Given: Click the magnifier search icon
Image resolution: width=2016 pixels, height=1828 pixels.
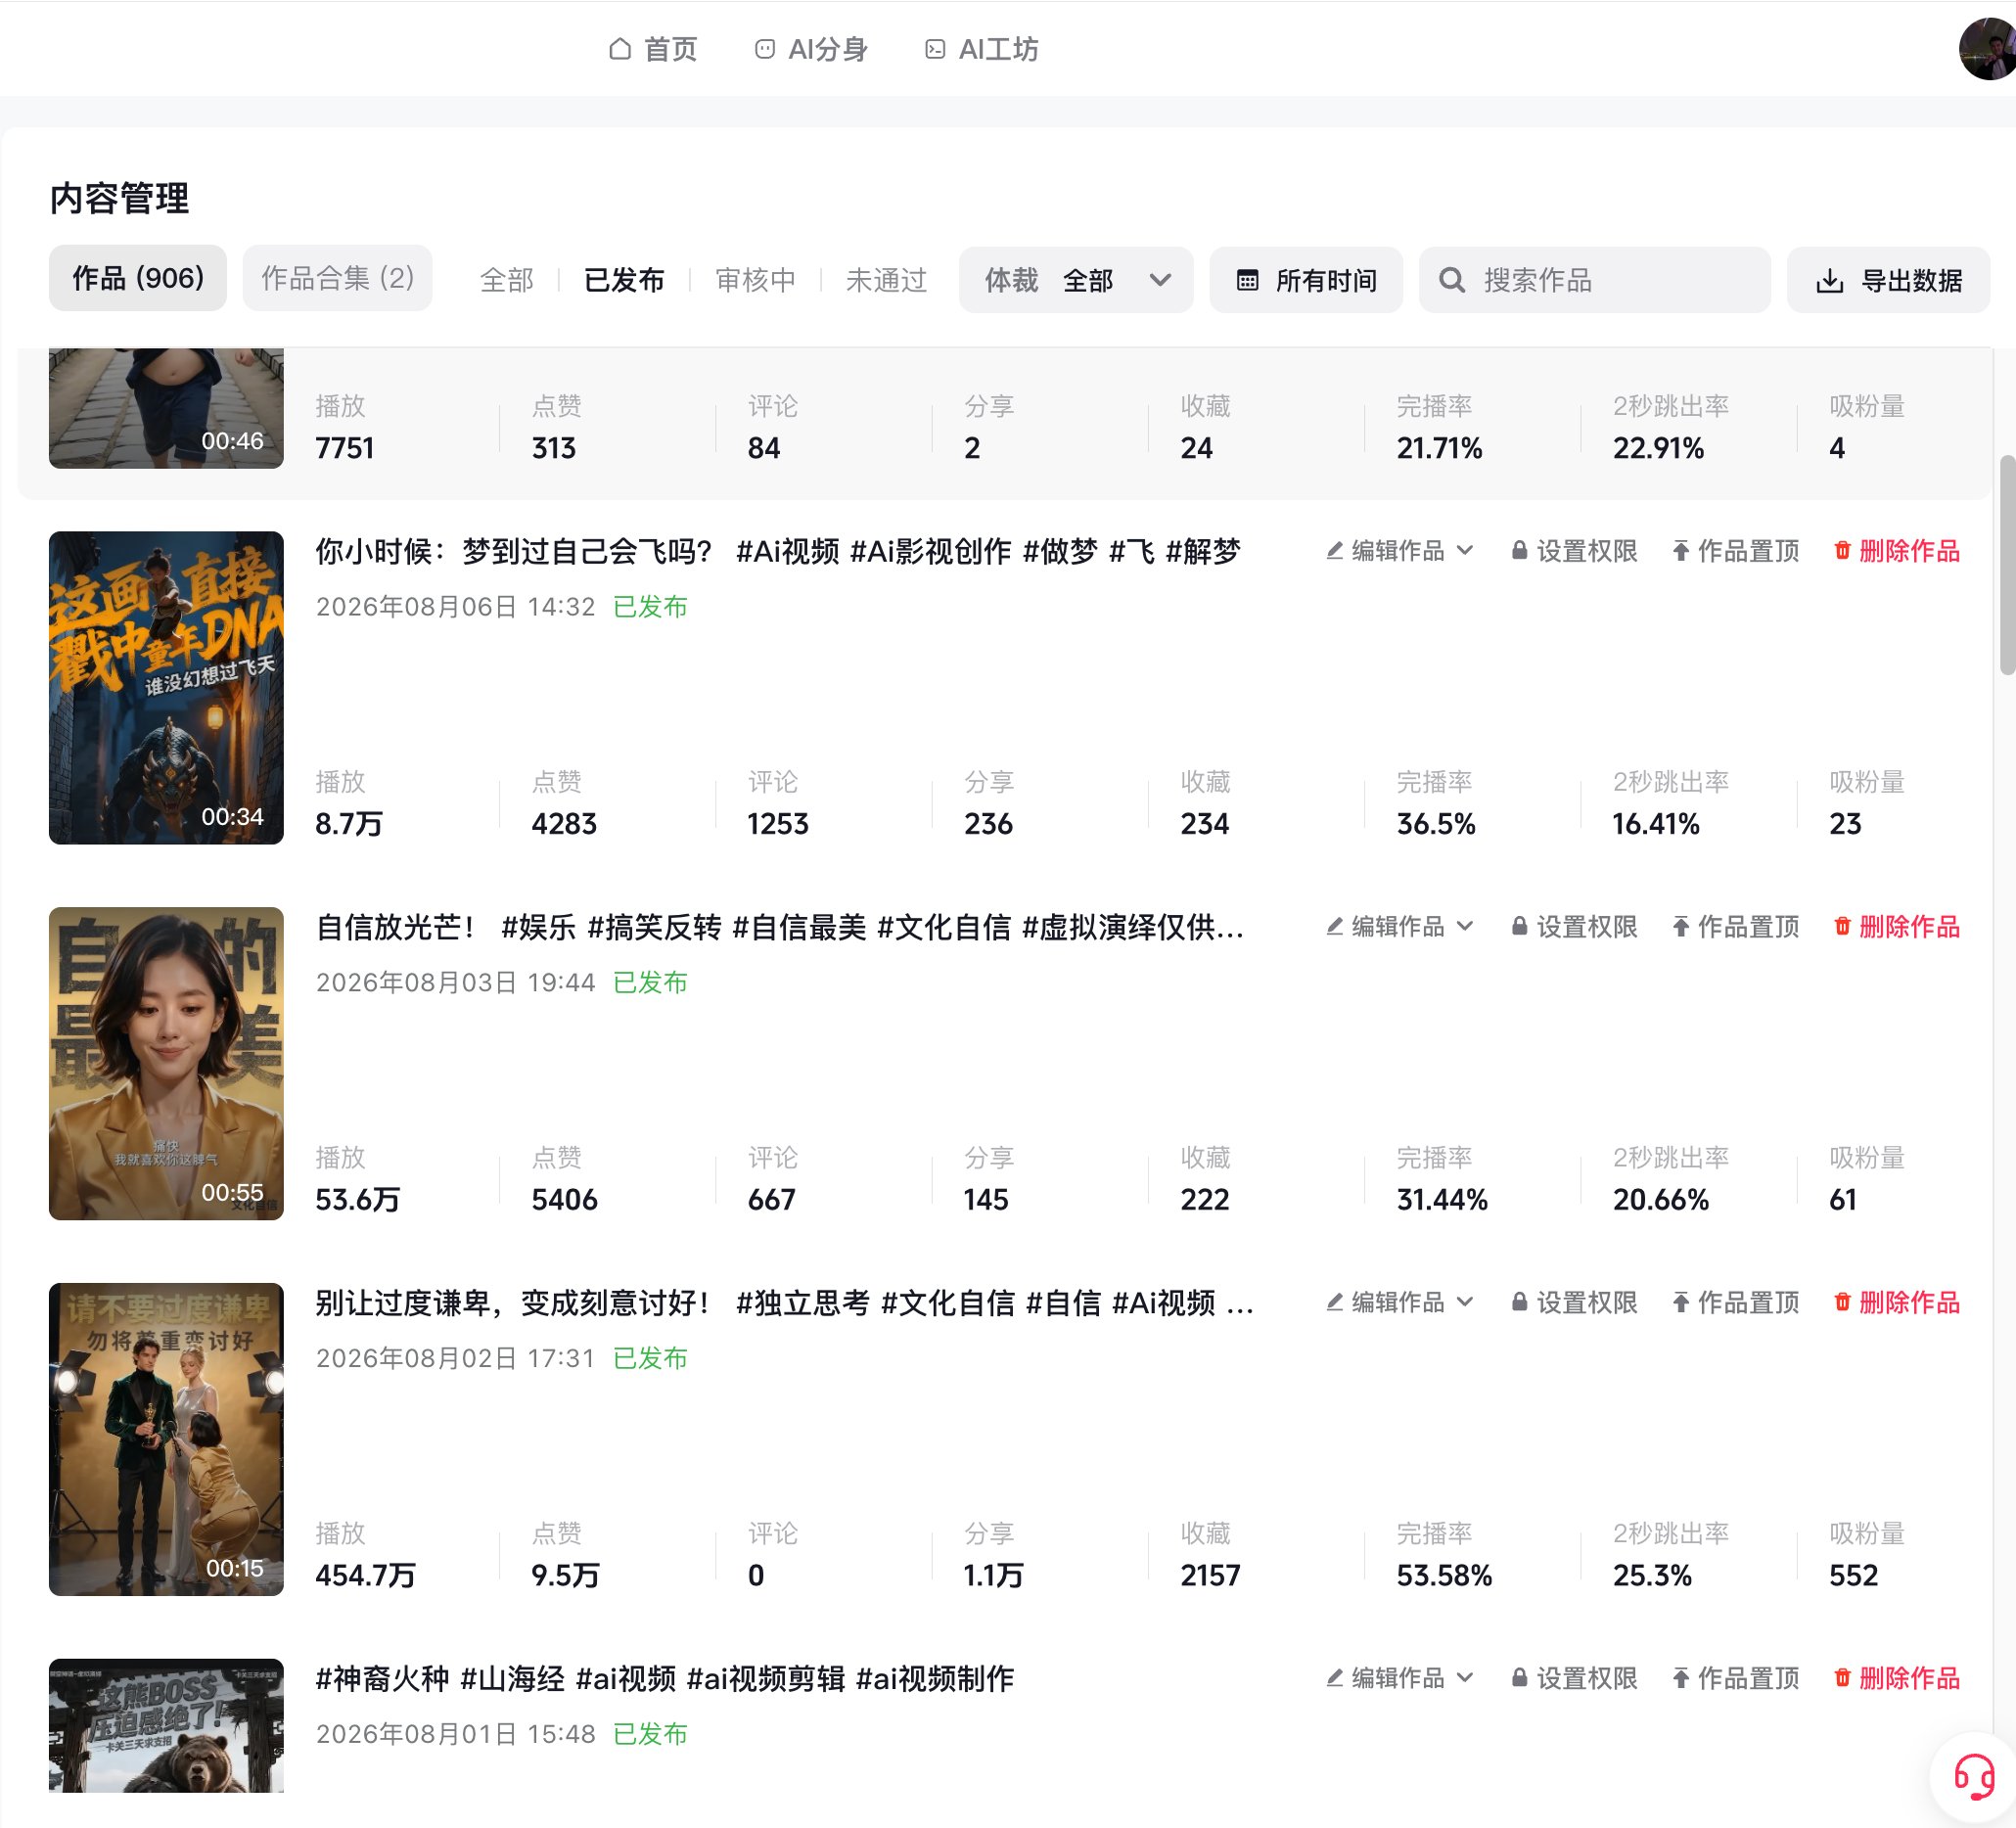Looking at the screenshot, I should [x=1452, y=281].
